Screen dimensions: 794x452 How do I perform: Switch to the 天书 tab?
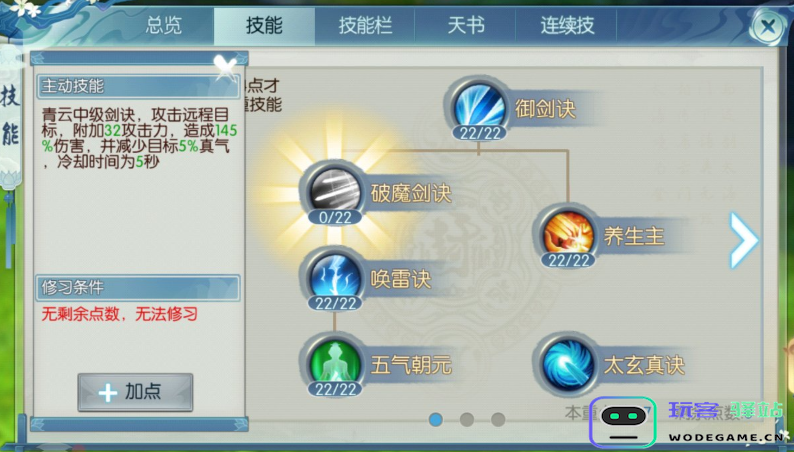(466, 25)
